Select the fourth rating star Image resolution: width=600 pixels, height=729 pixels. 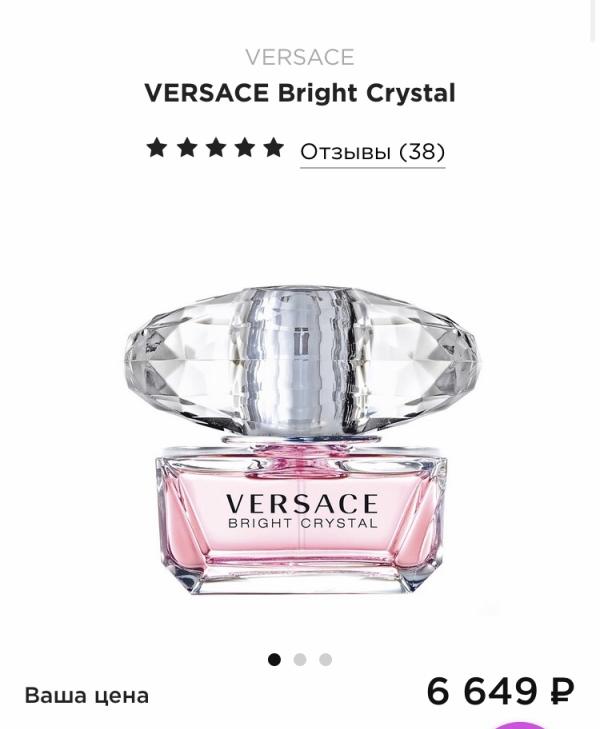coord(245,148)
